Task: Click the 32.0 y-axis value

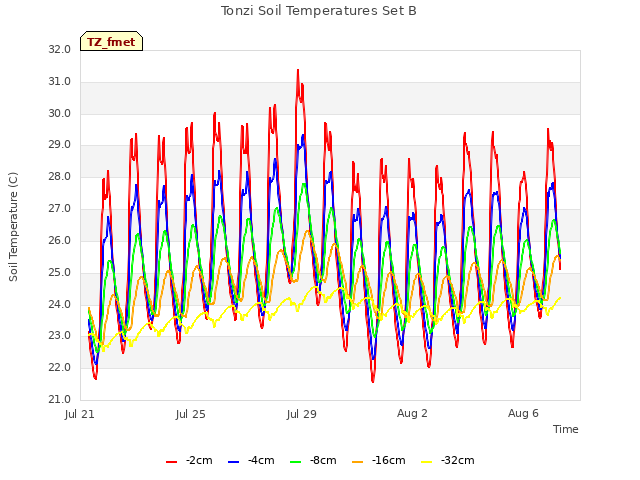Action: coord(60,49)
